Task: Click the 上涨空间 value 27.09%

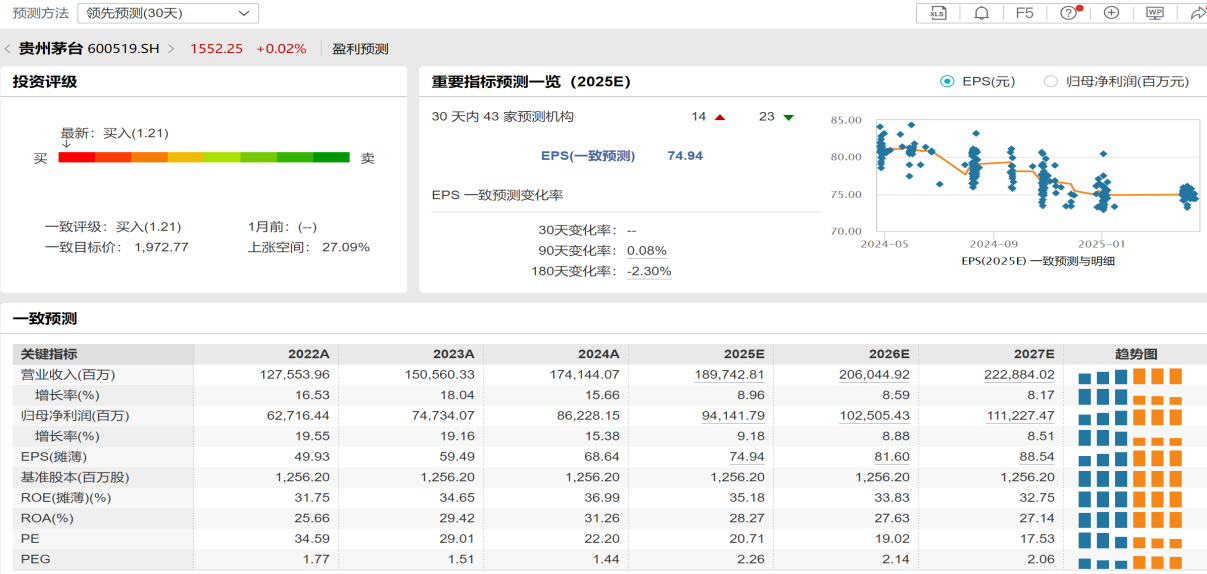Action: pyautogui.click(x=346, y=247)
